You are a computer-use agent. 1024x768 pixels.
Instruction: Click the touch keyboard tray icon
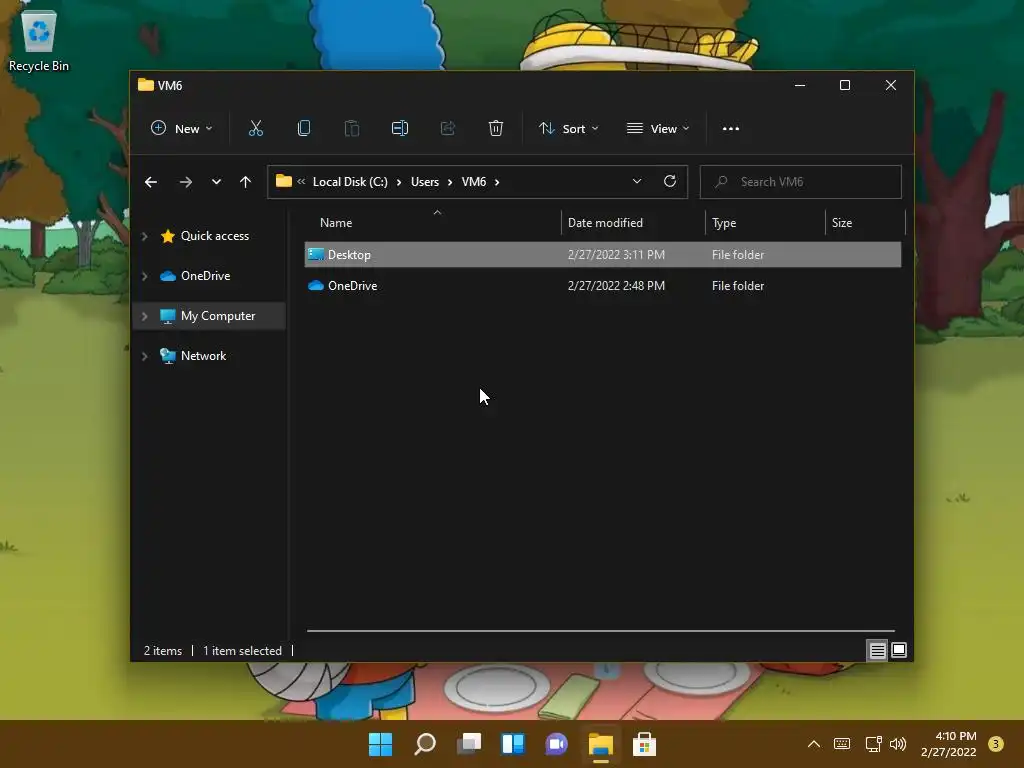(x=842, y=744)
